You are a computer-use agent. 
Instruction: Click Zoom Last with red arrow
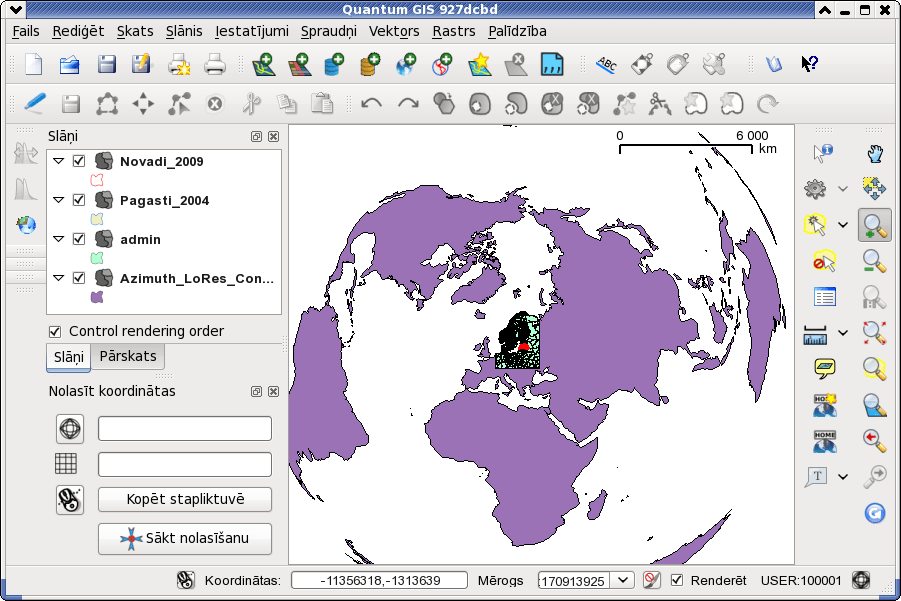(875, 441)
